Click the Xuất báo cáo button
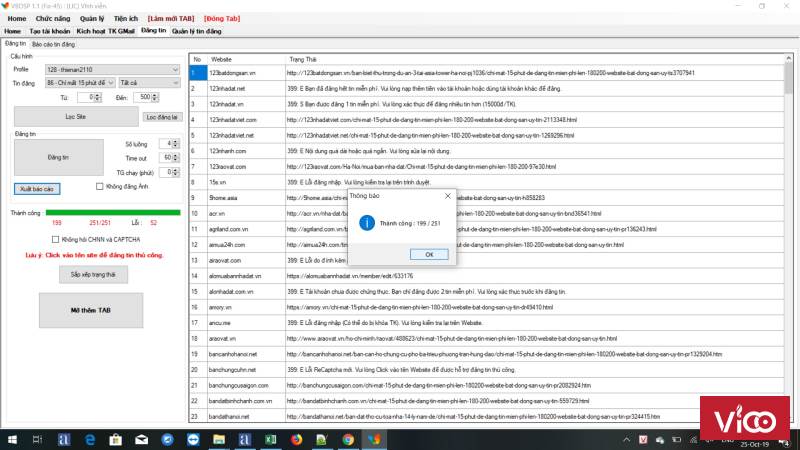This screenshot has height=450, width=800. [37, 188]
